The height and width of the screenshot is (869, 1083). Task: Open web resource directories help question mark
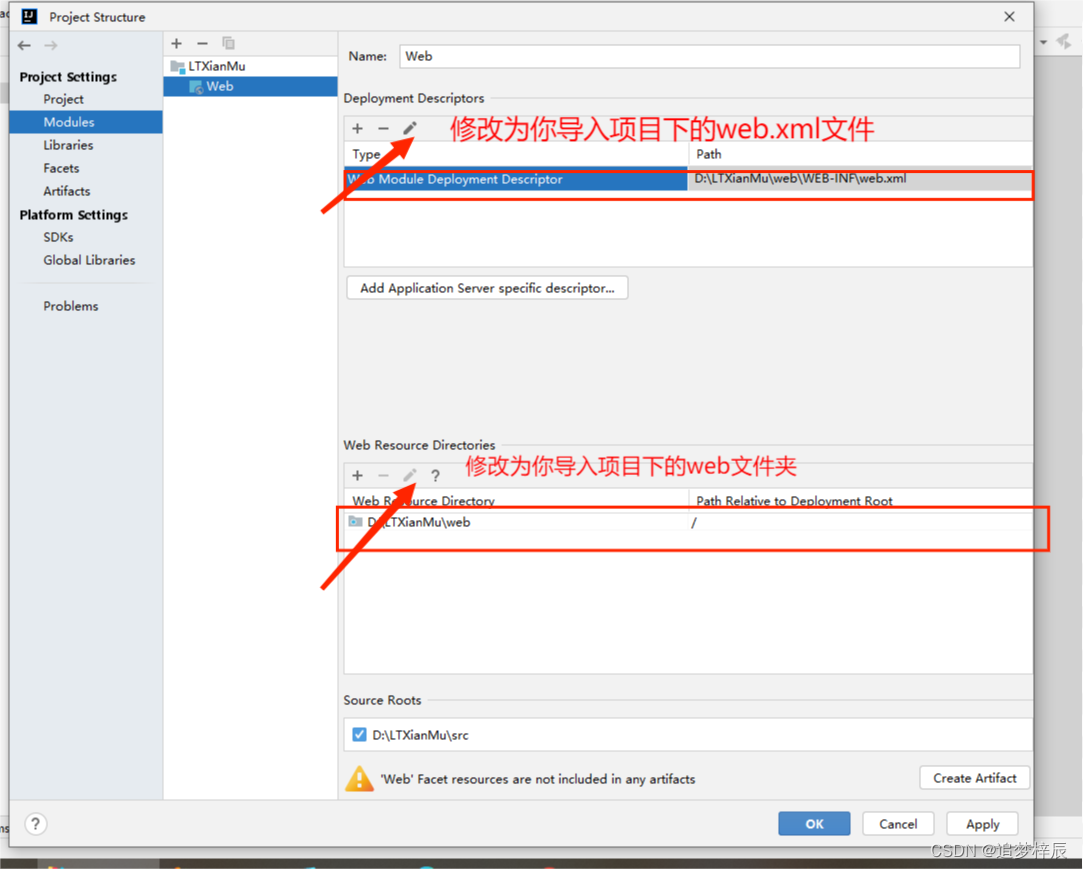point(435,475)
